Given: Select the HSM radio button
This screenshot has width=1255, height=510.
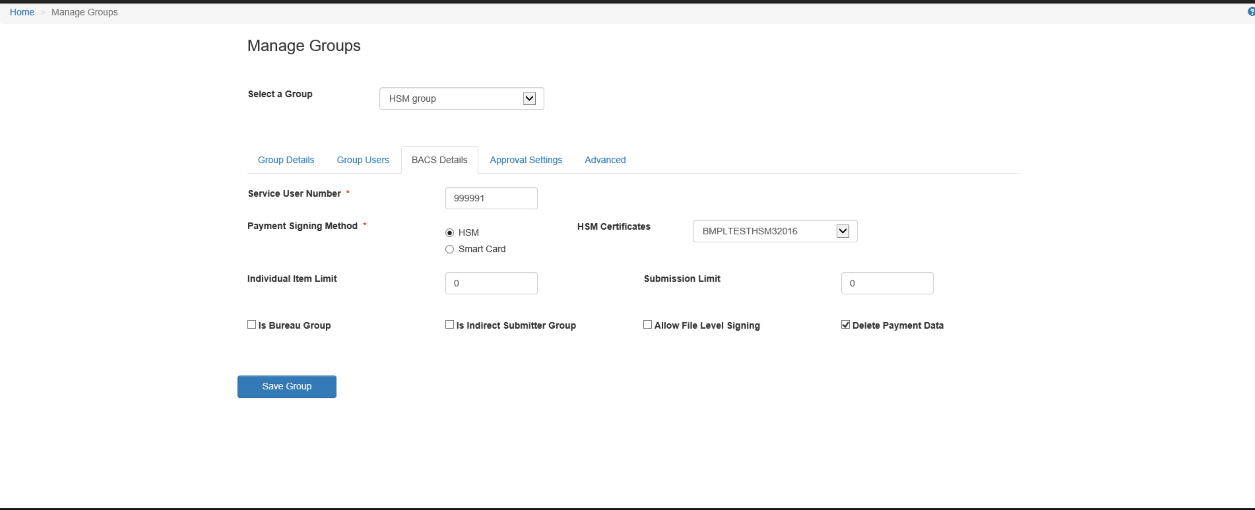Looking at the screenshot, I should 450,232.
